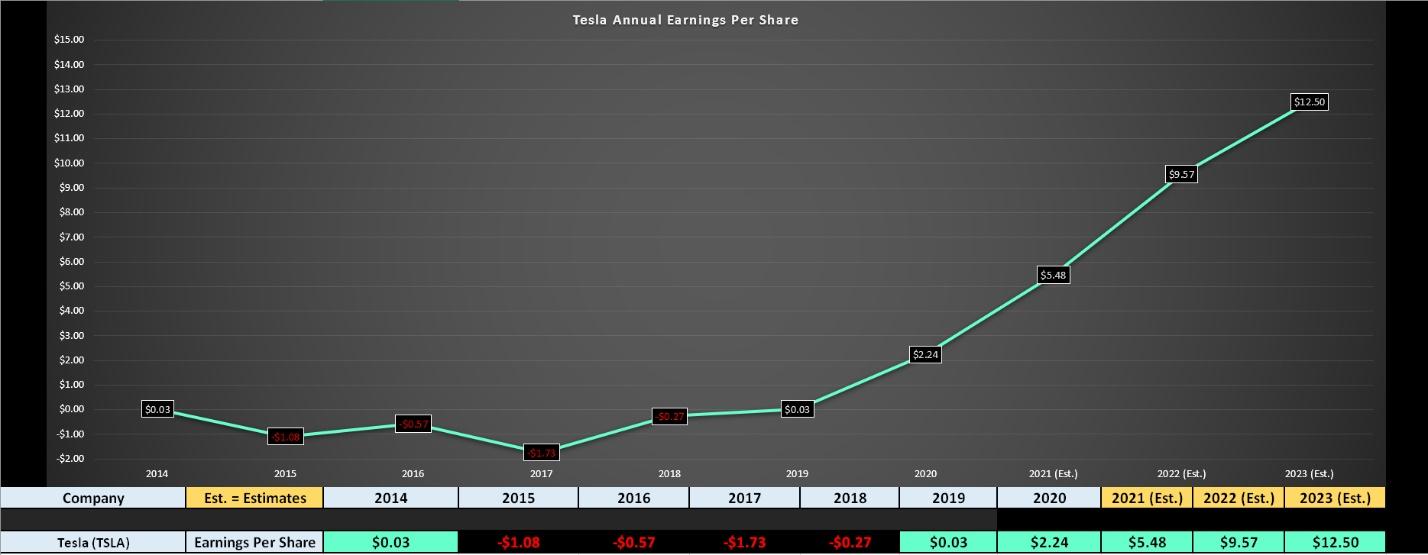The height and width of the screenshot is (555, 1428).
Task: Click the red -$0.57 table cell
Action: pos(634,542)
